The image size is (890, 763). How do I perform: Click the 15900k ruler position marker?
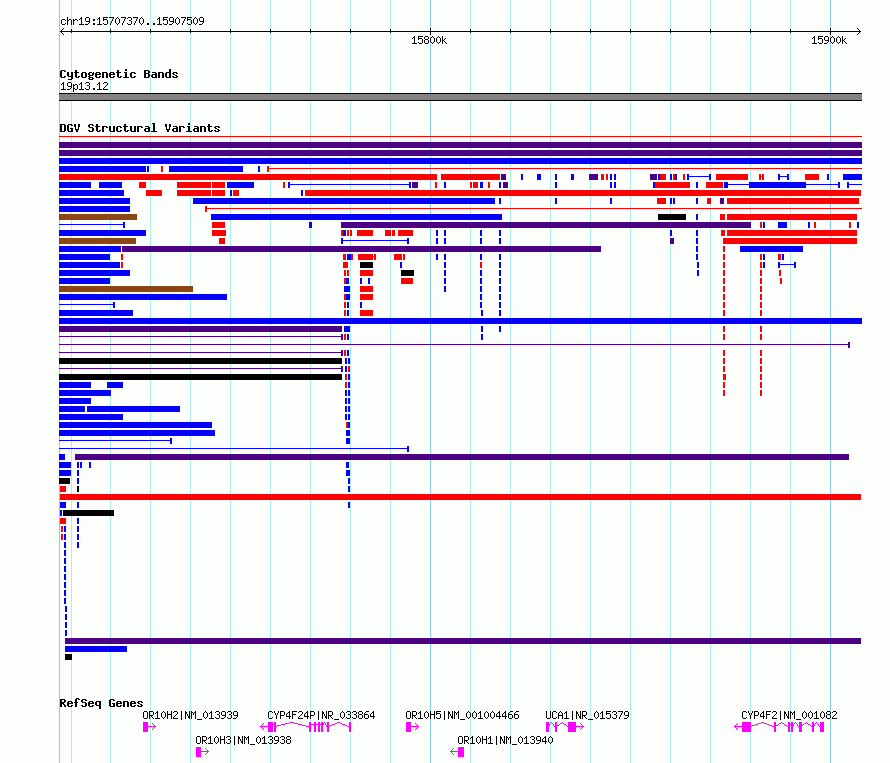(829, 40)
